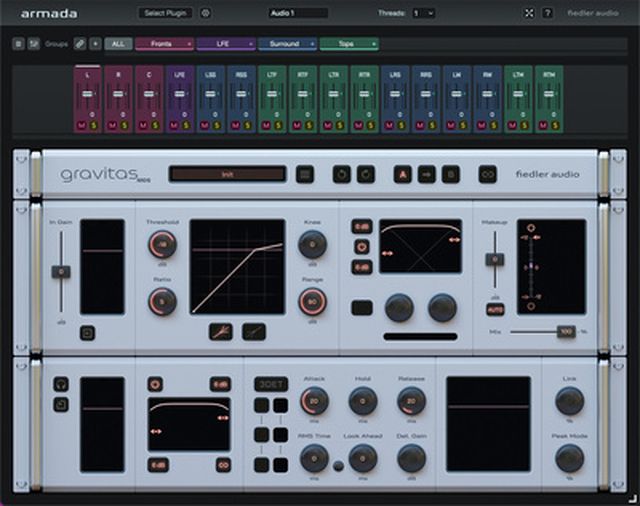Mute the R channel
The width and height of the screenshot is (640, 506).
(x=112, y=125)
